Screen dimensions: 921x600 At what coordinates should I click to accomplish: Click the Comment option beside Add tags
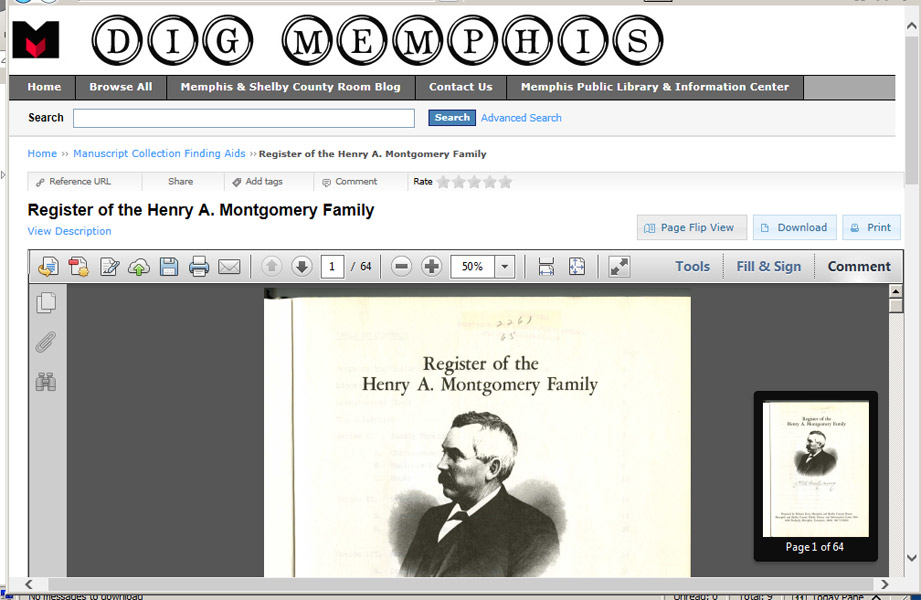click(349, 182)
